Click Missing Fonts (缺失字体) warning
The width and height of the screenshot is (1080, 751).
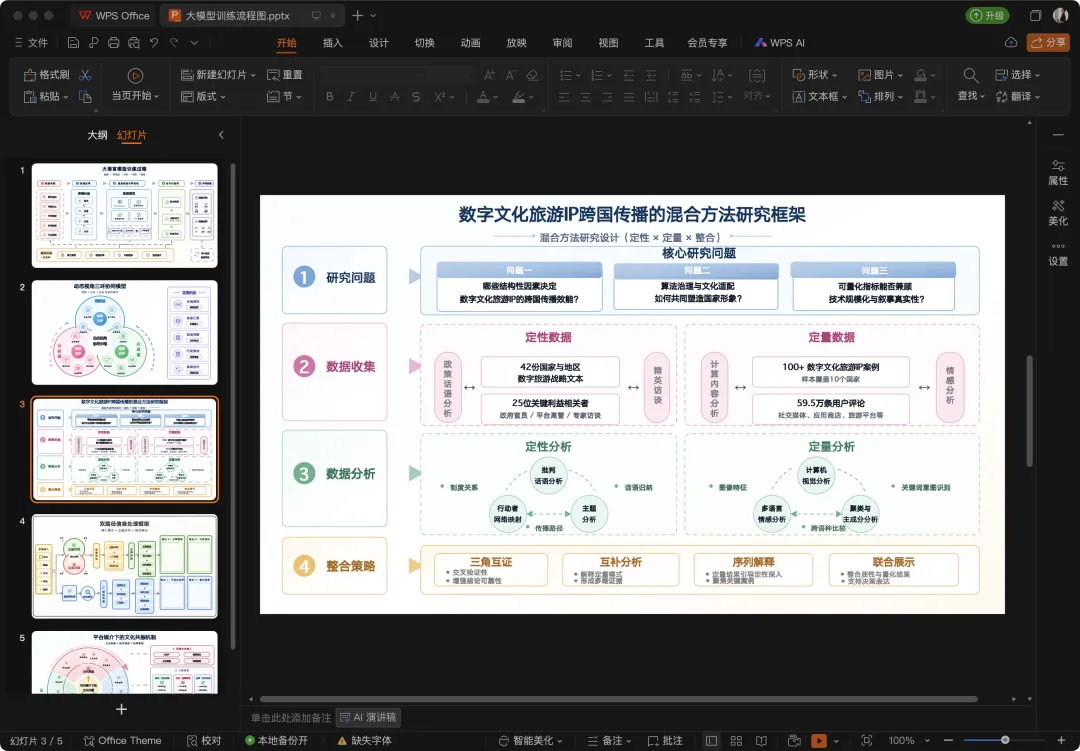click(x=364, y=741)
